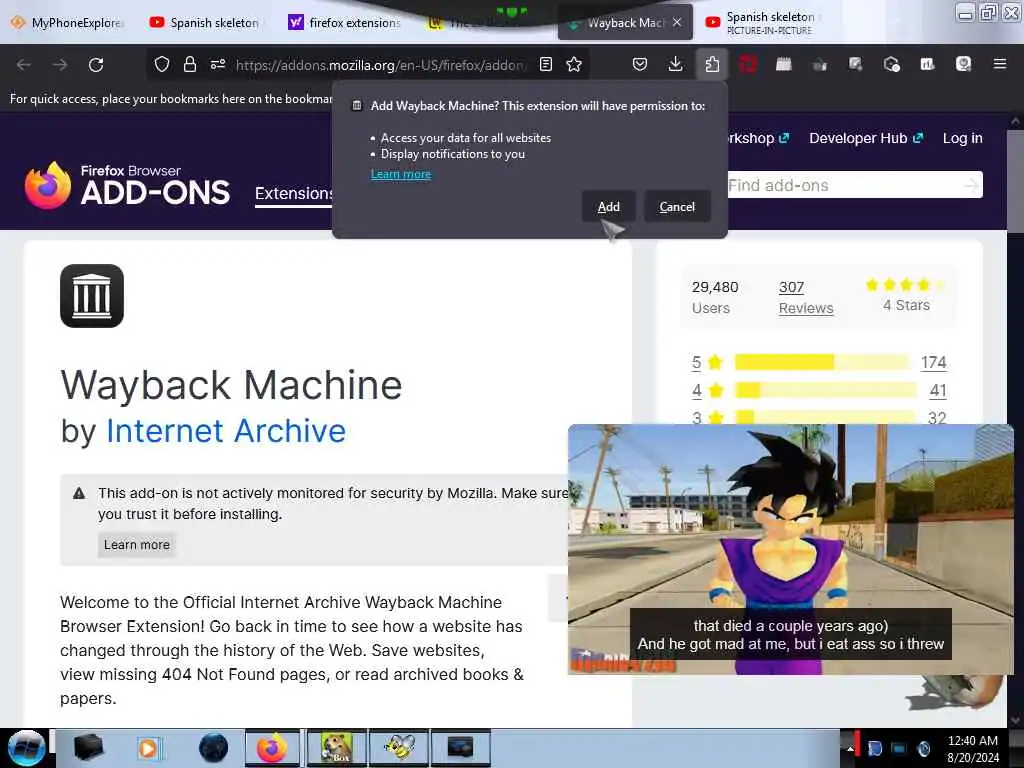Click the site security padlock icon
Image resolution: width=1024 pixels, height=768 pixels.
[x=189, y=64]
